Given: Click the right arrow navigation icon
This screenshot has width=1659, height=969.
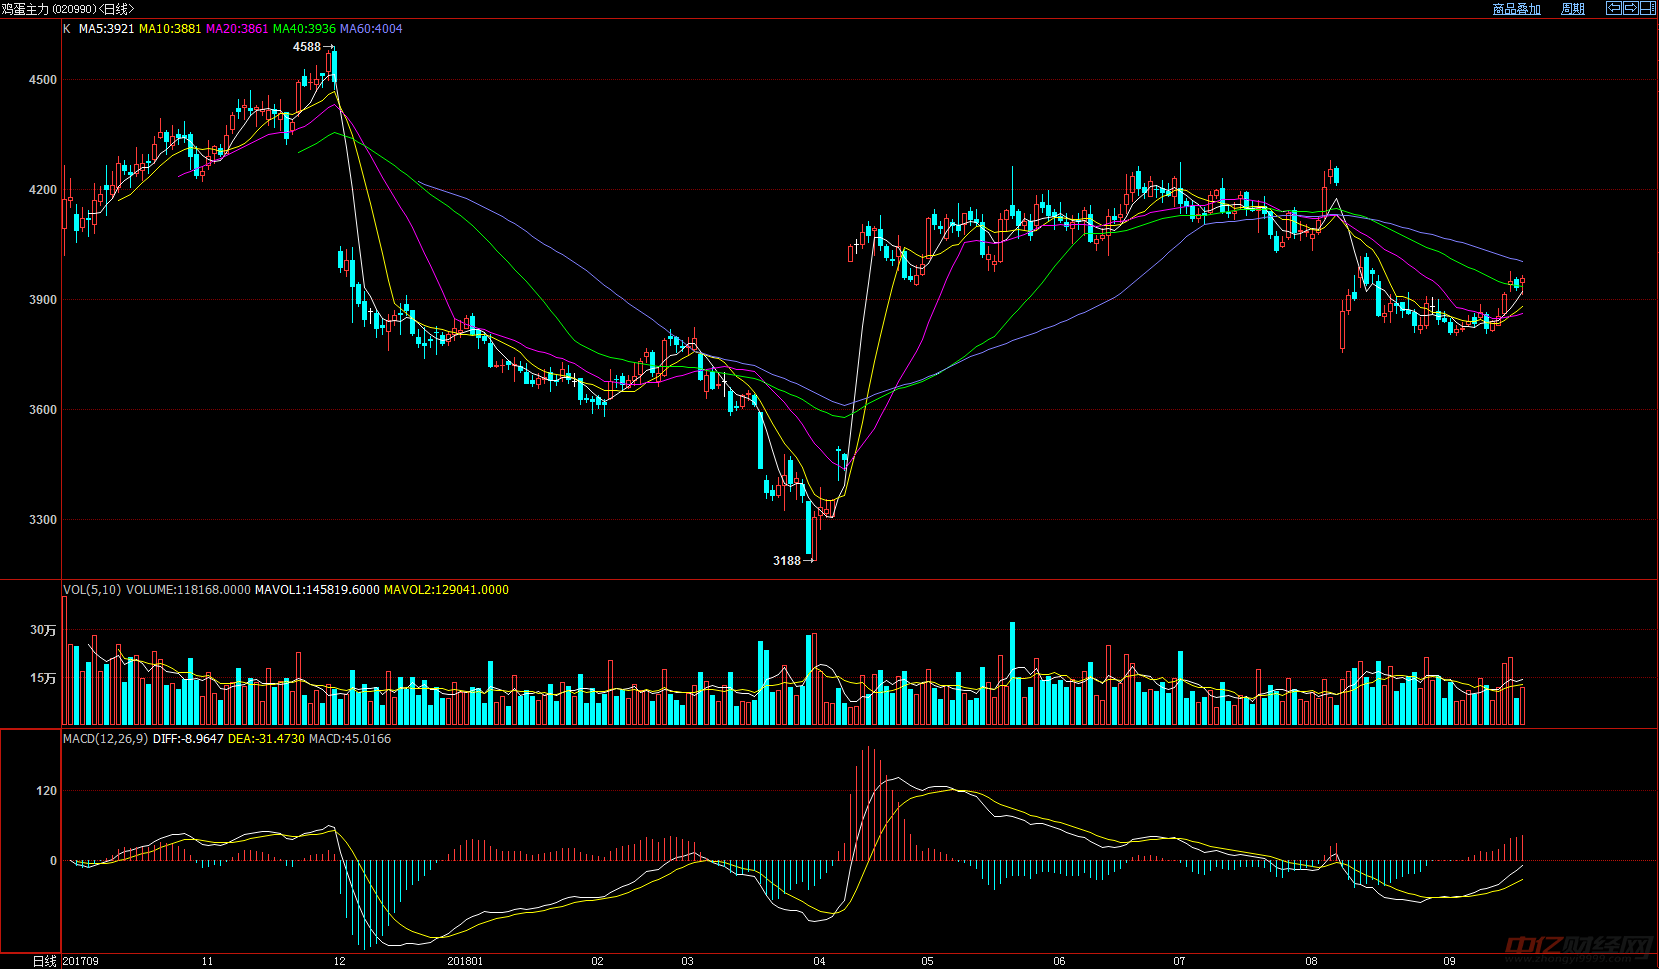Looking at the screenshot, I should tap(1631, 8).
